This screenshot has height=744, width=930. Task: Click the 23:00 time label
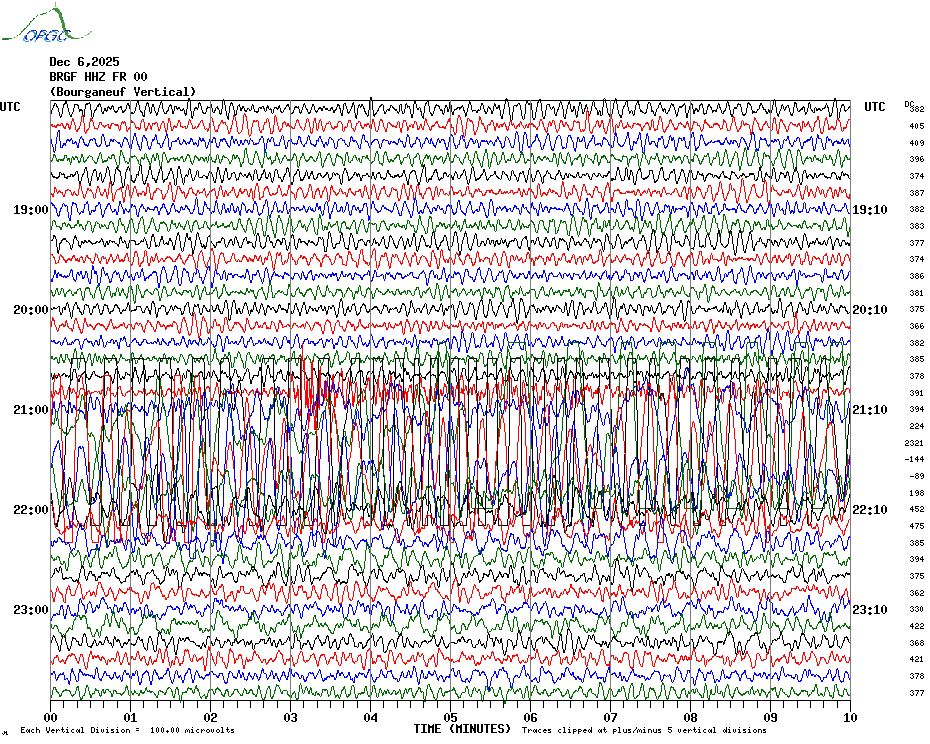click(31, 610)
